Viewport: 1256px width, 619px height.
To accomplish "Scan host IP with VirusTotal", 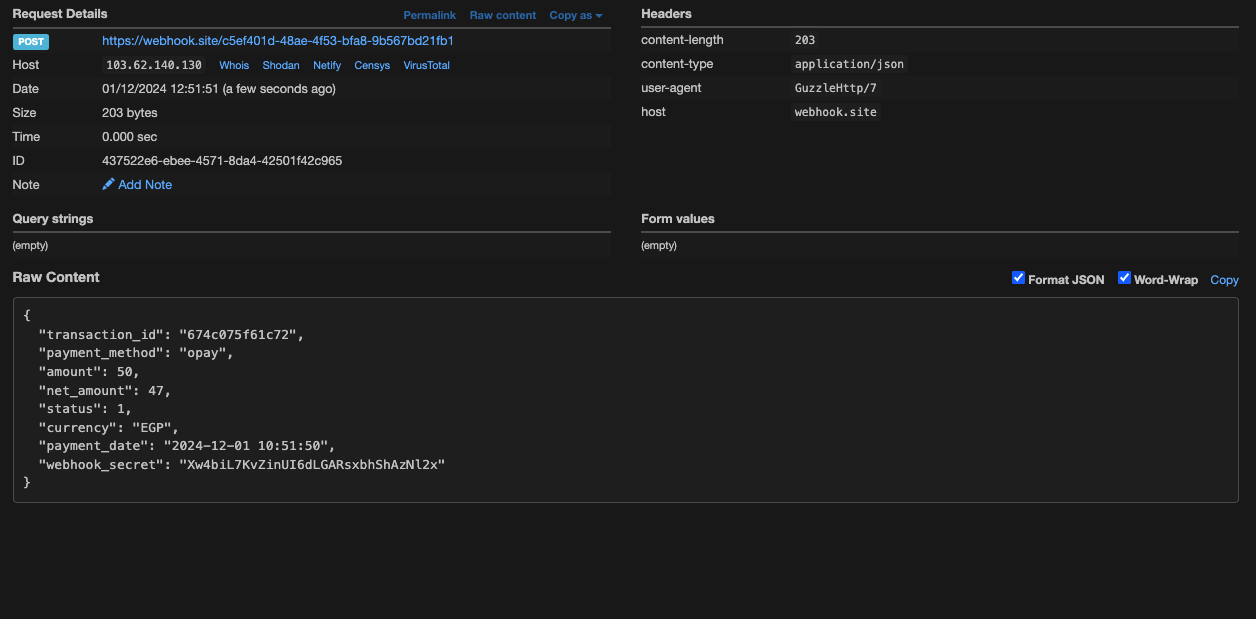I will 426,65.
